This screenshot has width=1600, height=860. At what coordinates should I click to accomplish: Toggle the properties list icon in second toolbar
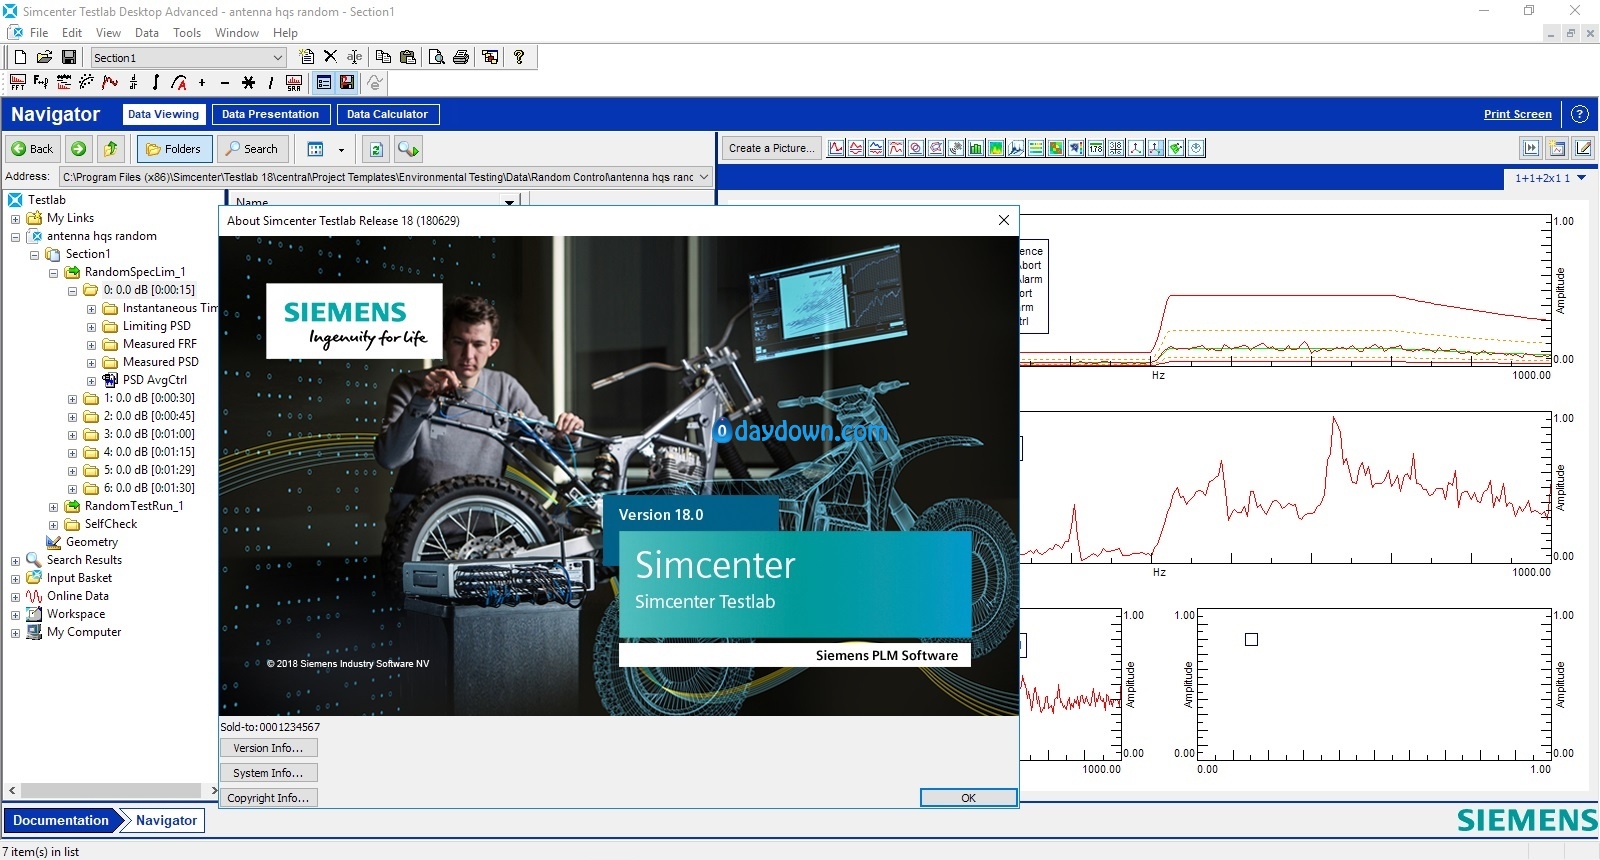tap(323, 83)
